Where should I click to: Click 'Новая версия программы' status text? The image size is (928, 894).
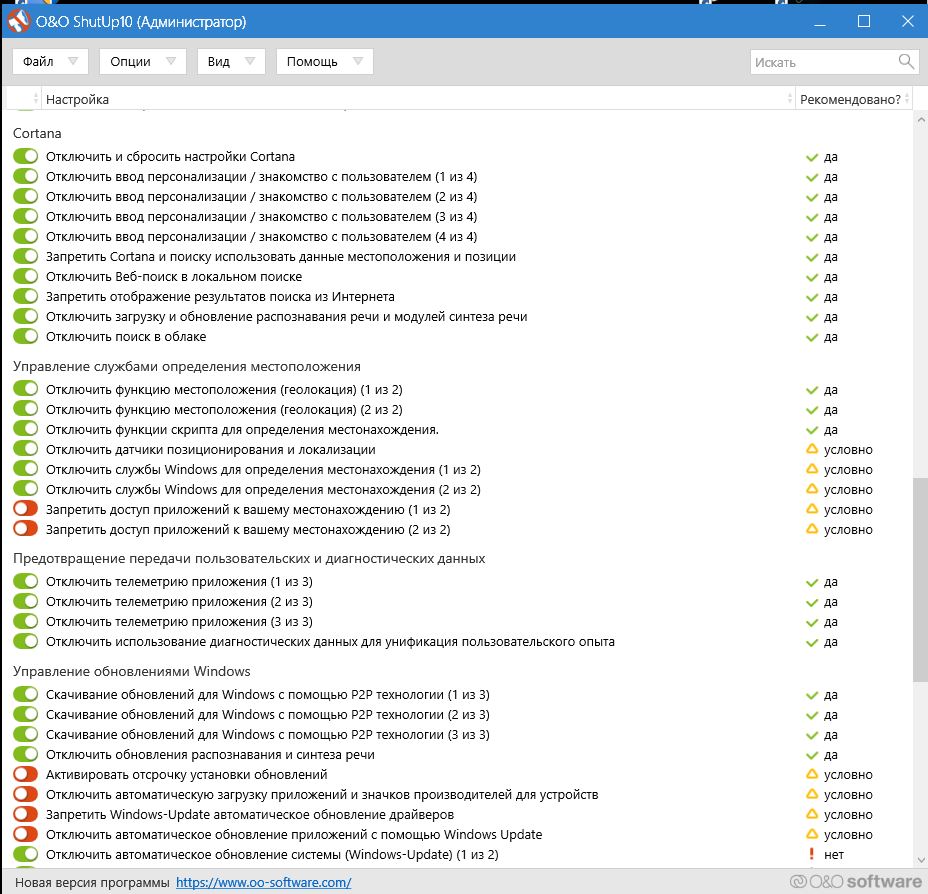point(92,882)
